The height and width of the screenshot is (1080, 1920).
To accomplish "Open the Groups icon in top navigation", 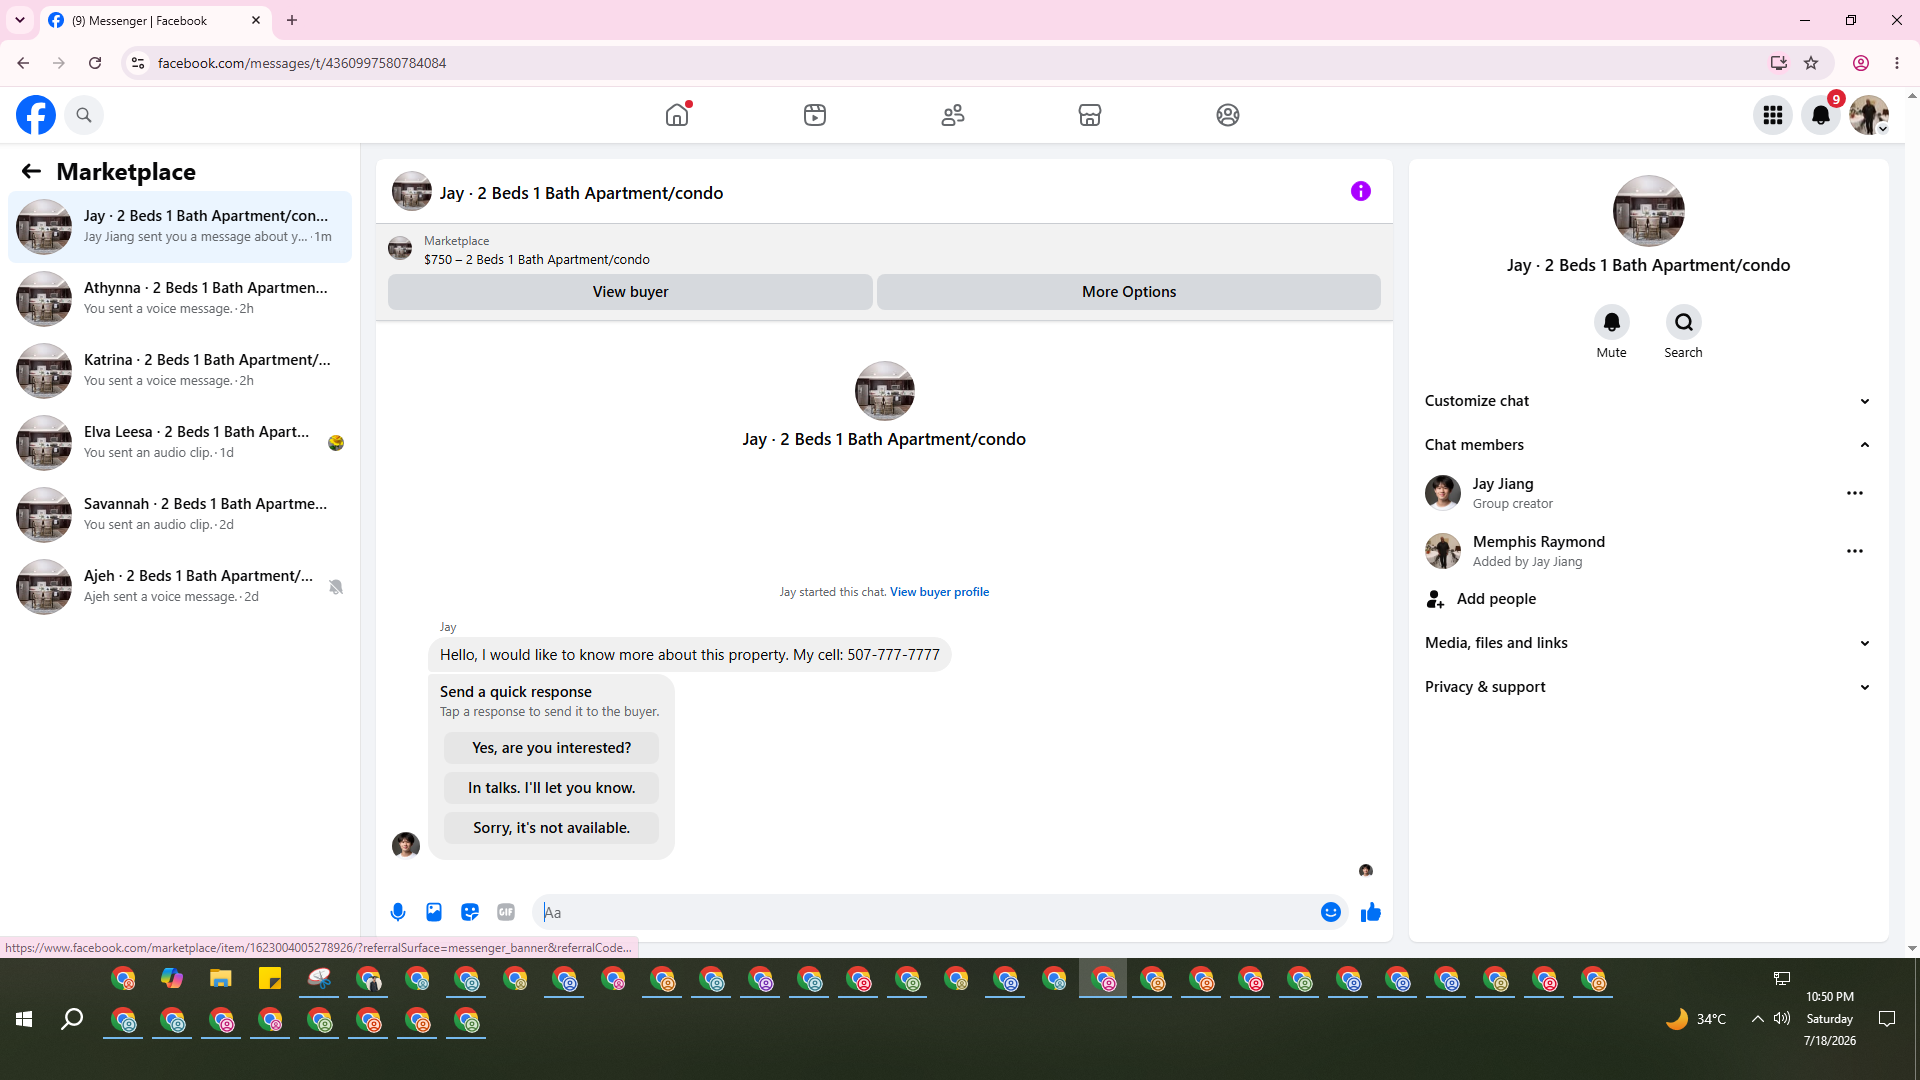I will [x=1228, y=115].
